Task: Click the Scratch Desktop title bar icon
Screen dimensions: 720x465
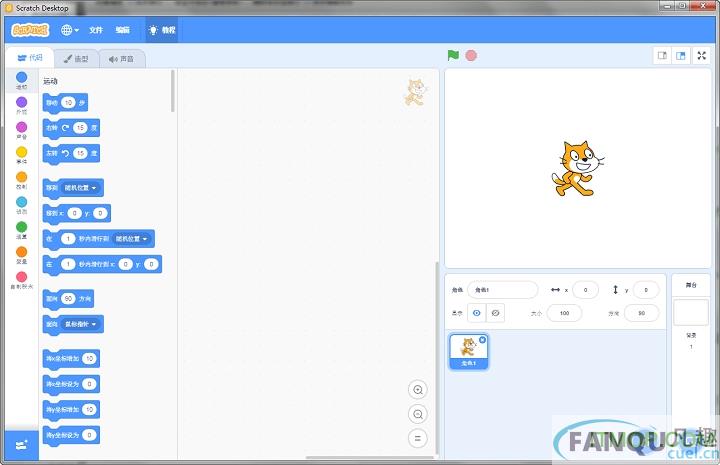Action: click(x=9, y=8)
